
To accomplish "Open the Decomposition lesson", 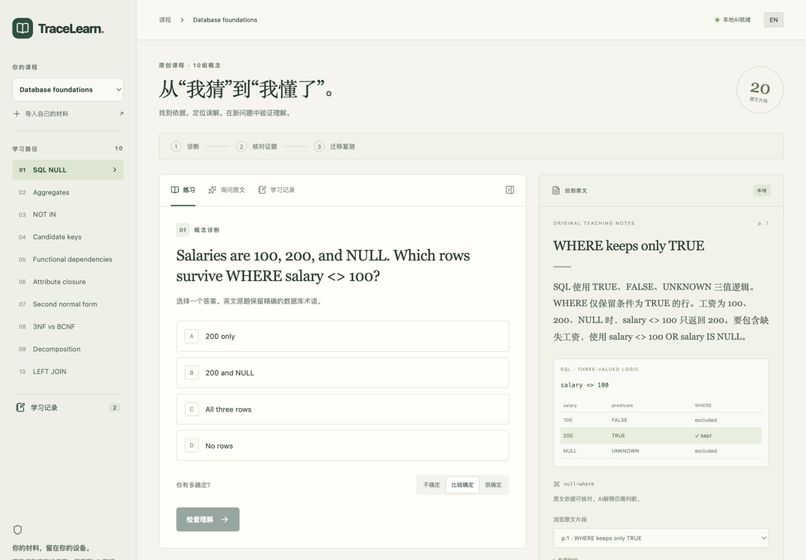I will pos(68,349).
